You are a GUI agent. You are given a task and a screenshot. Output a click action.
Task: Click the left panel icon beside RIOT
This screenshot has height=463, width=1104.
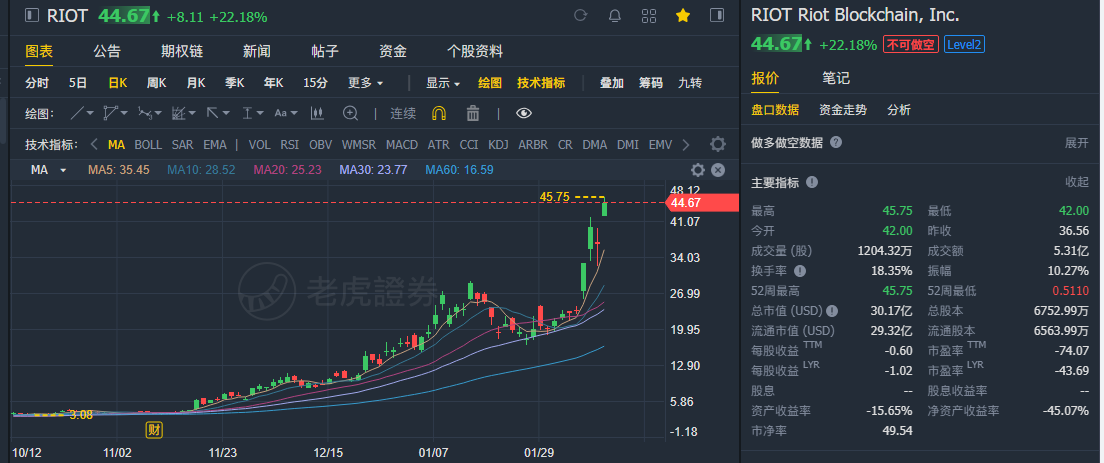click(x=32, y=15)
